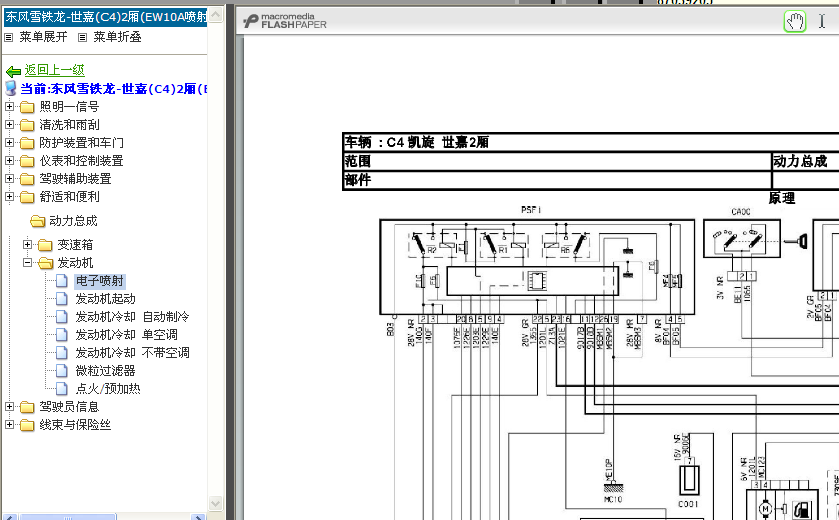Expand the 照明—信号 tree node
The image size is (839, 520).
(9, 106)
